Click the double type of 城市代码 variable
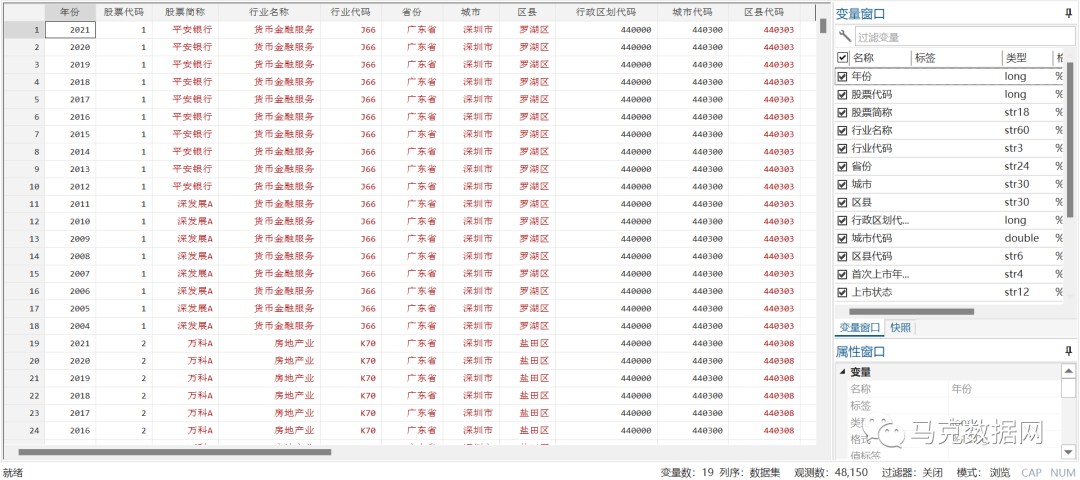Viewport: 1080px width, 480px height. click(x=1021, y=238)
